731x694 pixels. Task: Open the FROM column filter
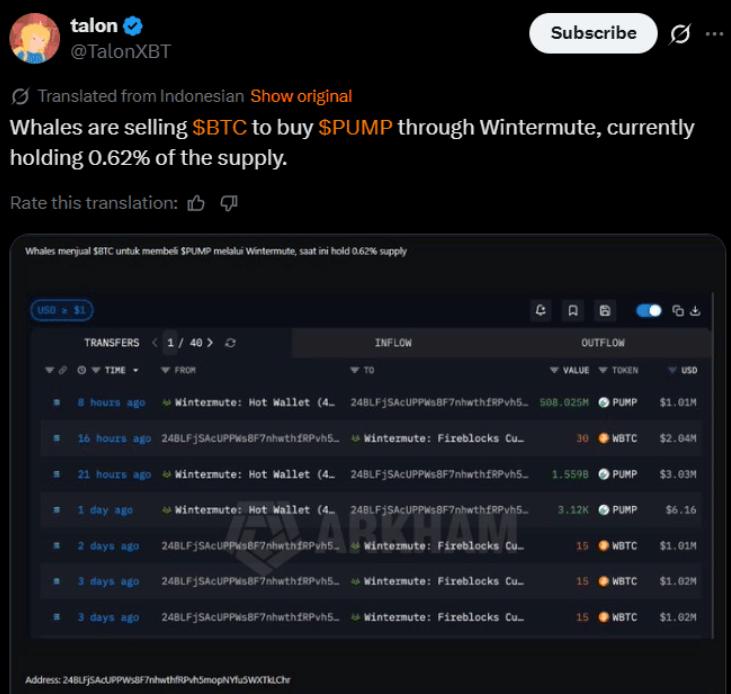coord(165,370)
